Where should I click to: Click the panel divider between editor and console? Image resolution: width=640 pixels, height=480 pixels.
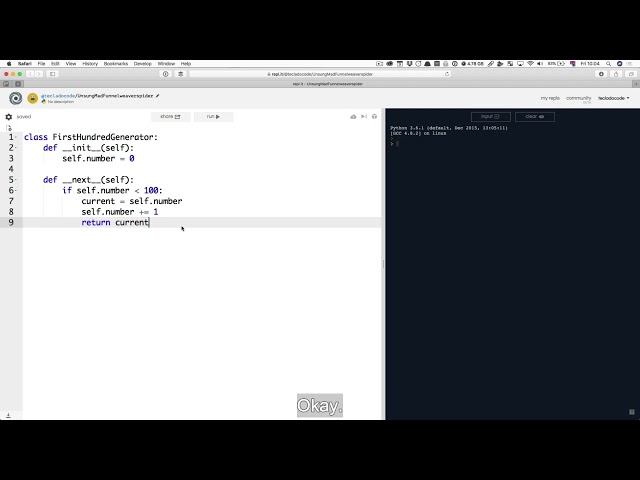click(x=383, y=264)
